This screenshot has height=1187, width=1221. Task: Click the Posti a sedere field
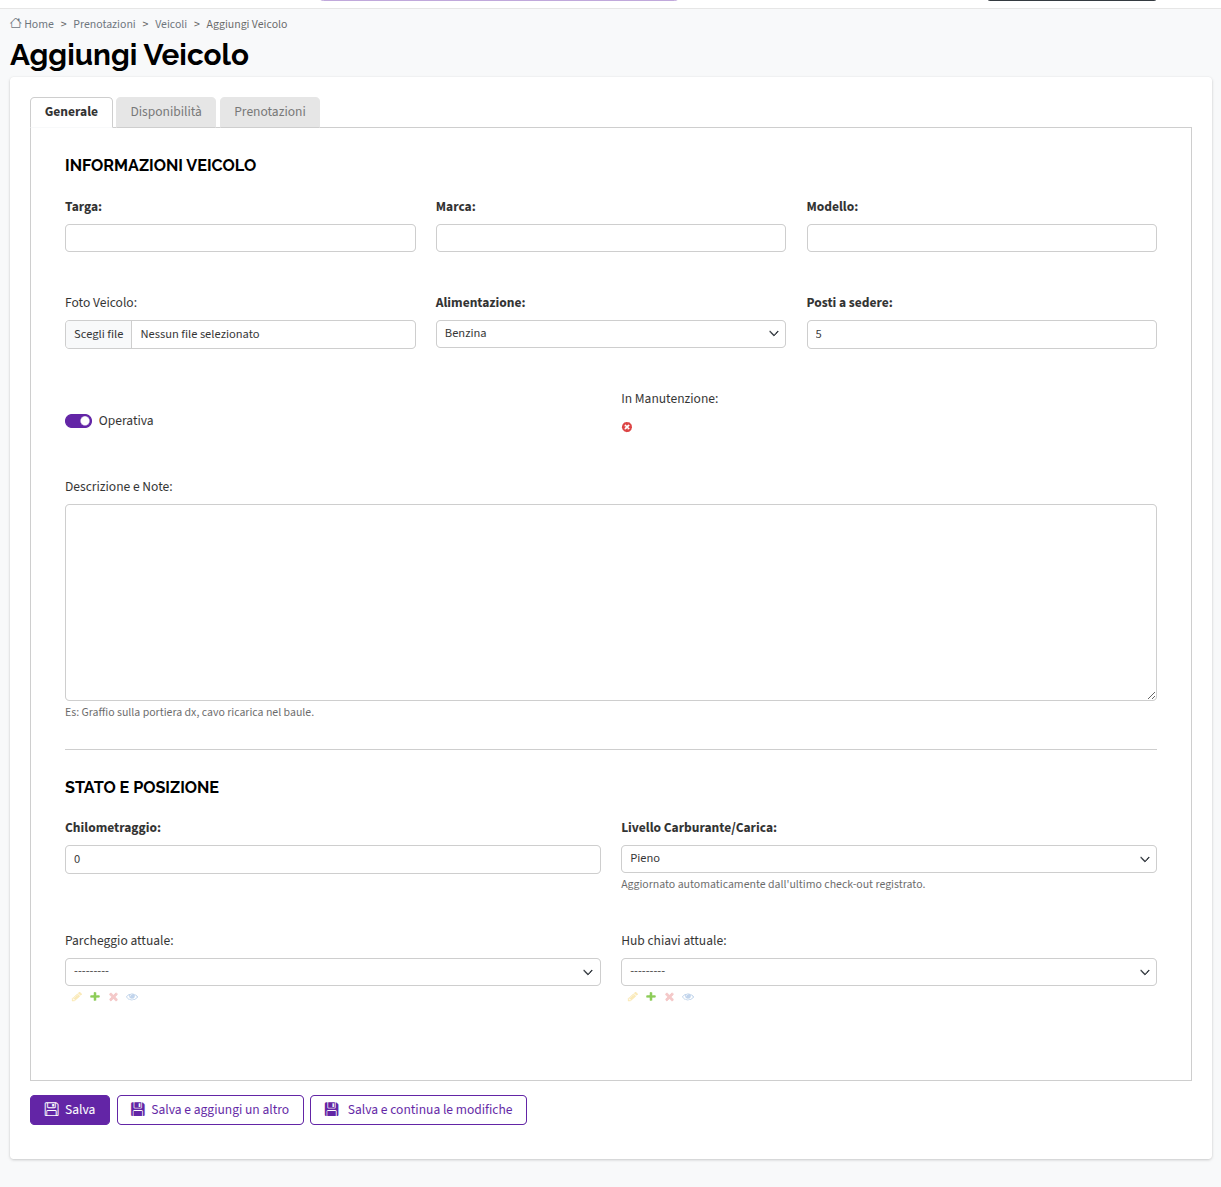pos(982,334)
